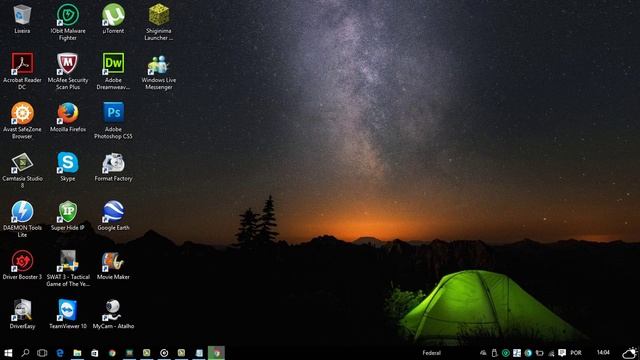Click the USB safely remove tray icon

point(494,353)
